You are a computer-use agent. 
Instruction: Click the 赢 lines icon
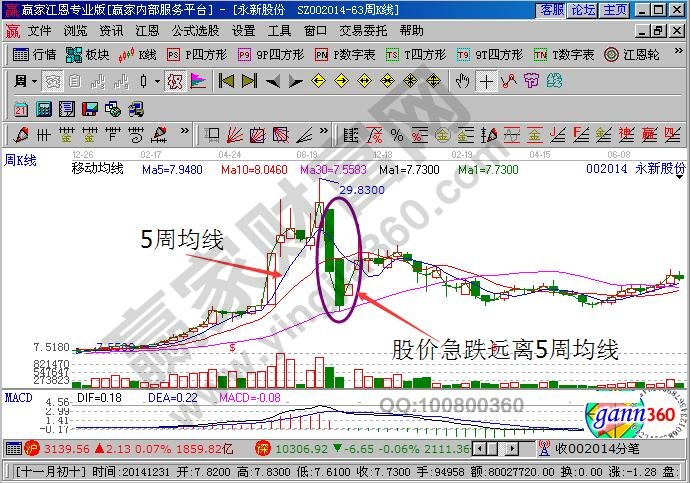(650, 135)
